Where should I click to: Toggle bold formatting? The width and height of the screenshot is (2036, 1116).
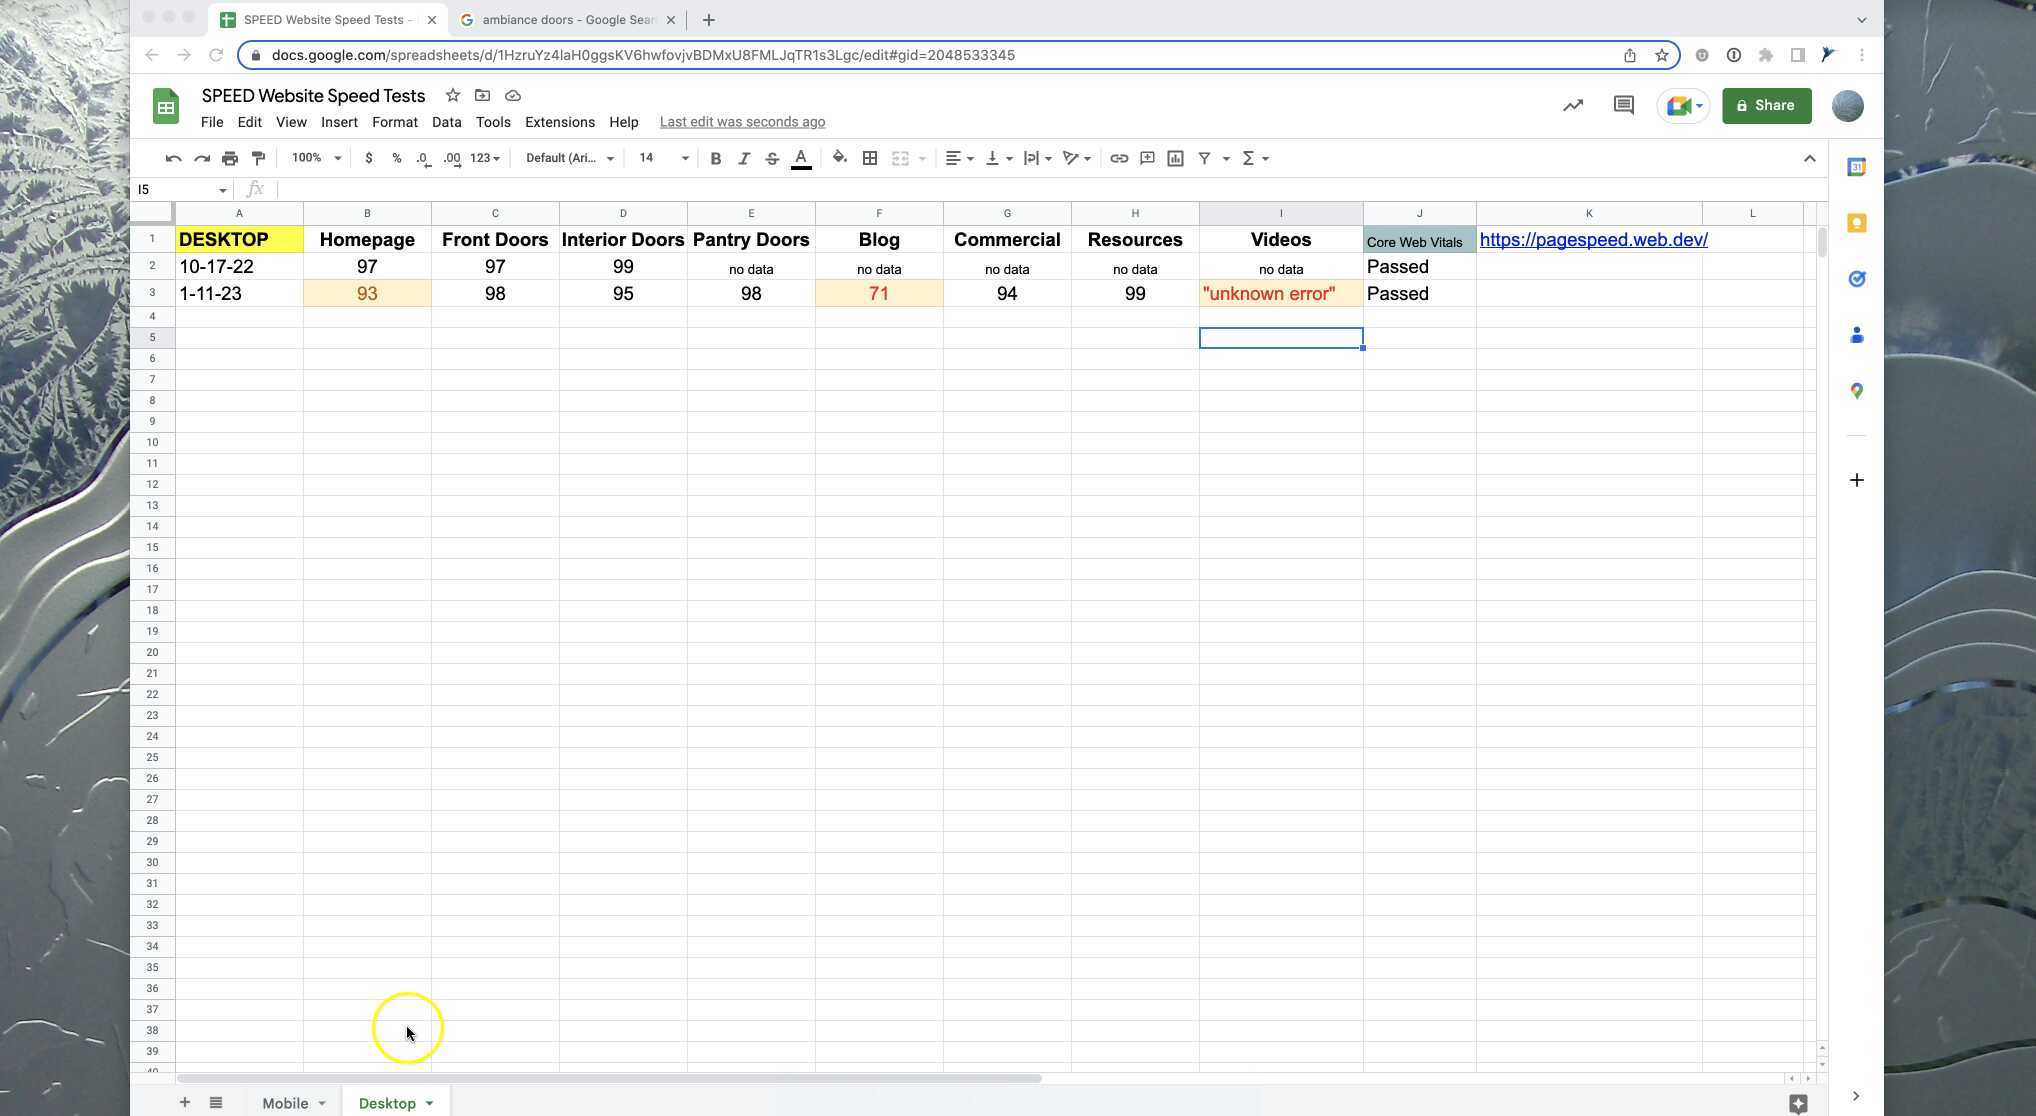(x=715, y=158)
